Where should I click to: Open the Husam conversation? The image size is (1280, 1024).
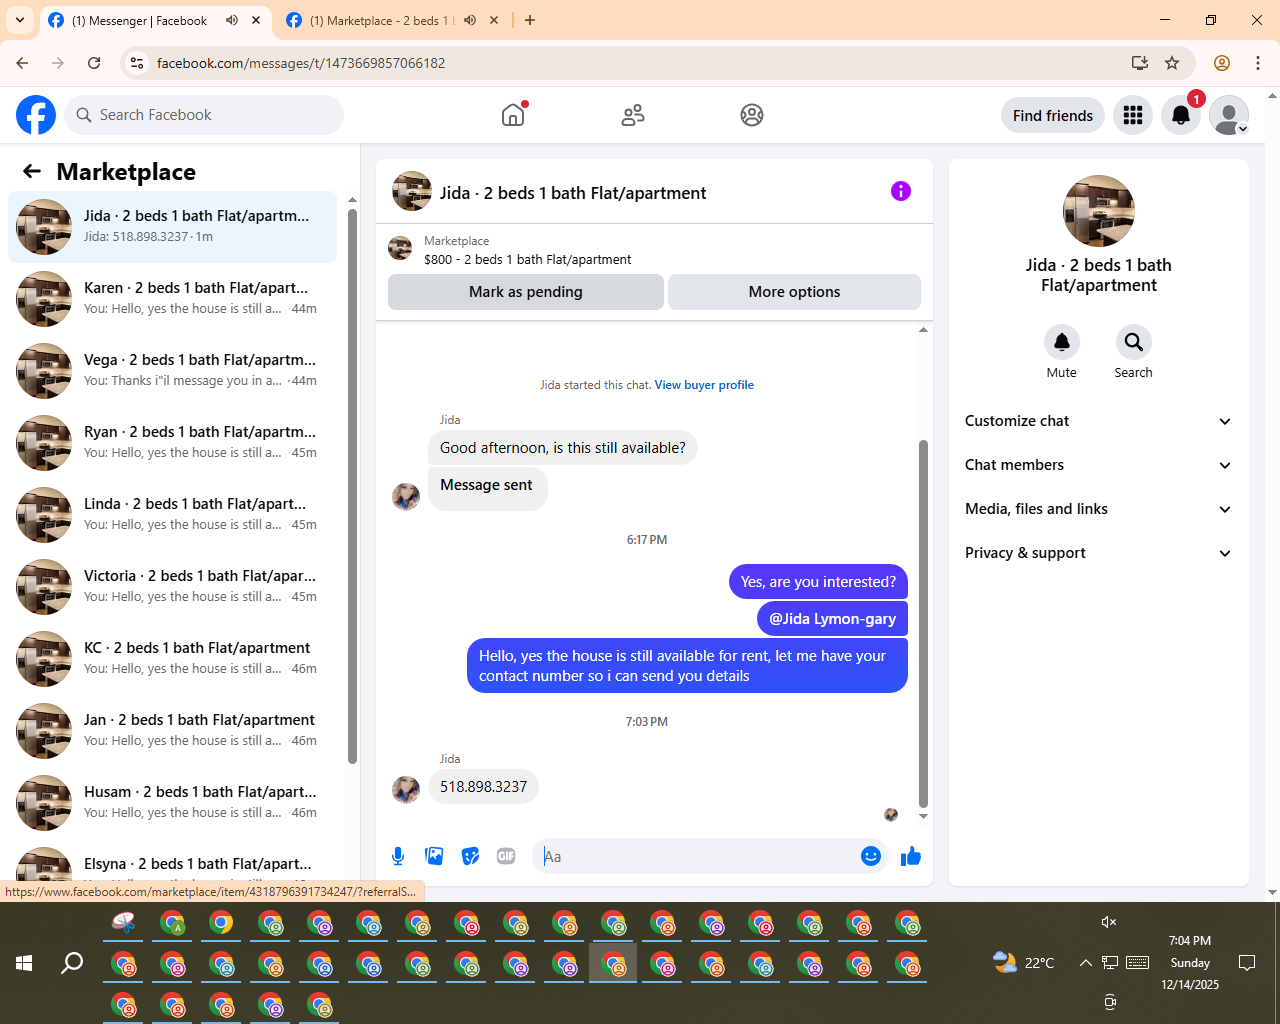(172, 803)
